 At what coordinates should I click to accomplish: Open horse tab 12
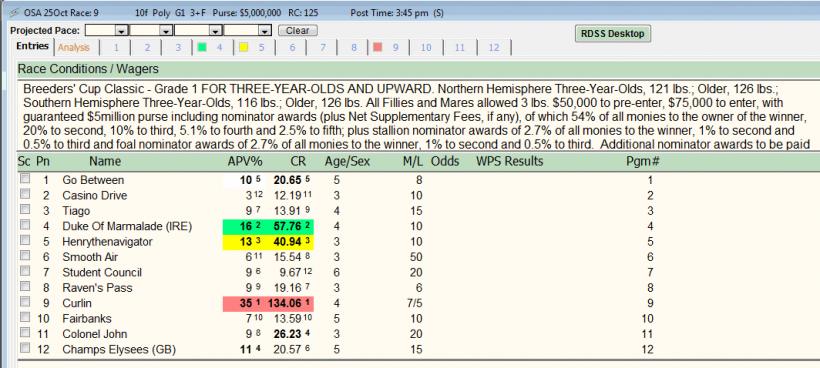(x=494, y=48)
